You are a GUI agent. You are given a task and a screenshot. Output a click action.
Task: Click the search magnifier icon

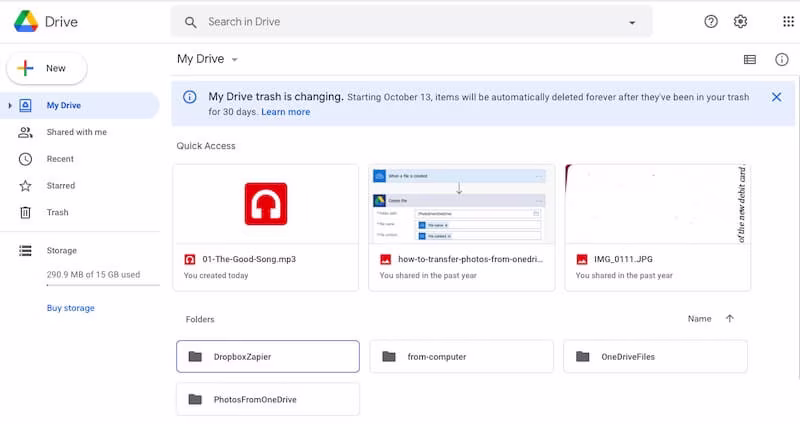[190, 22]
